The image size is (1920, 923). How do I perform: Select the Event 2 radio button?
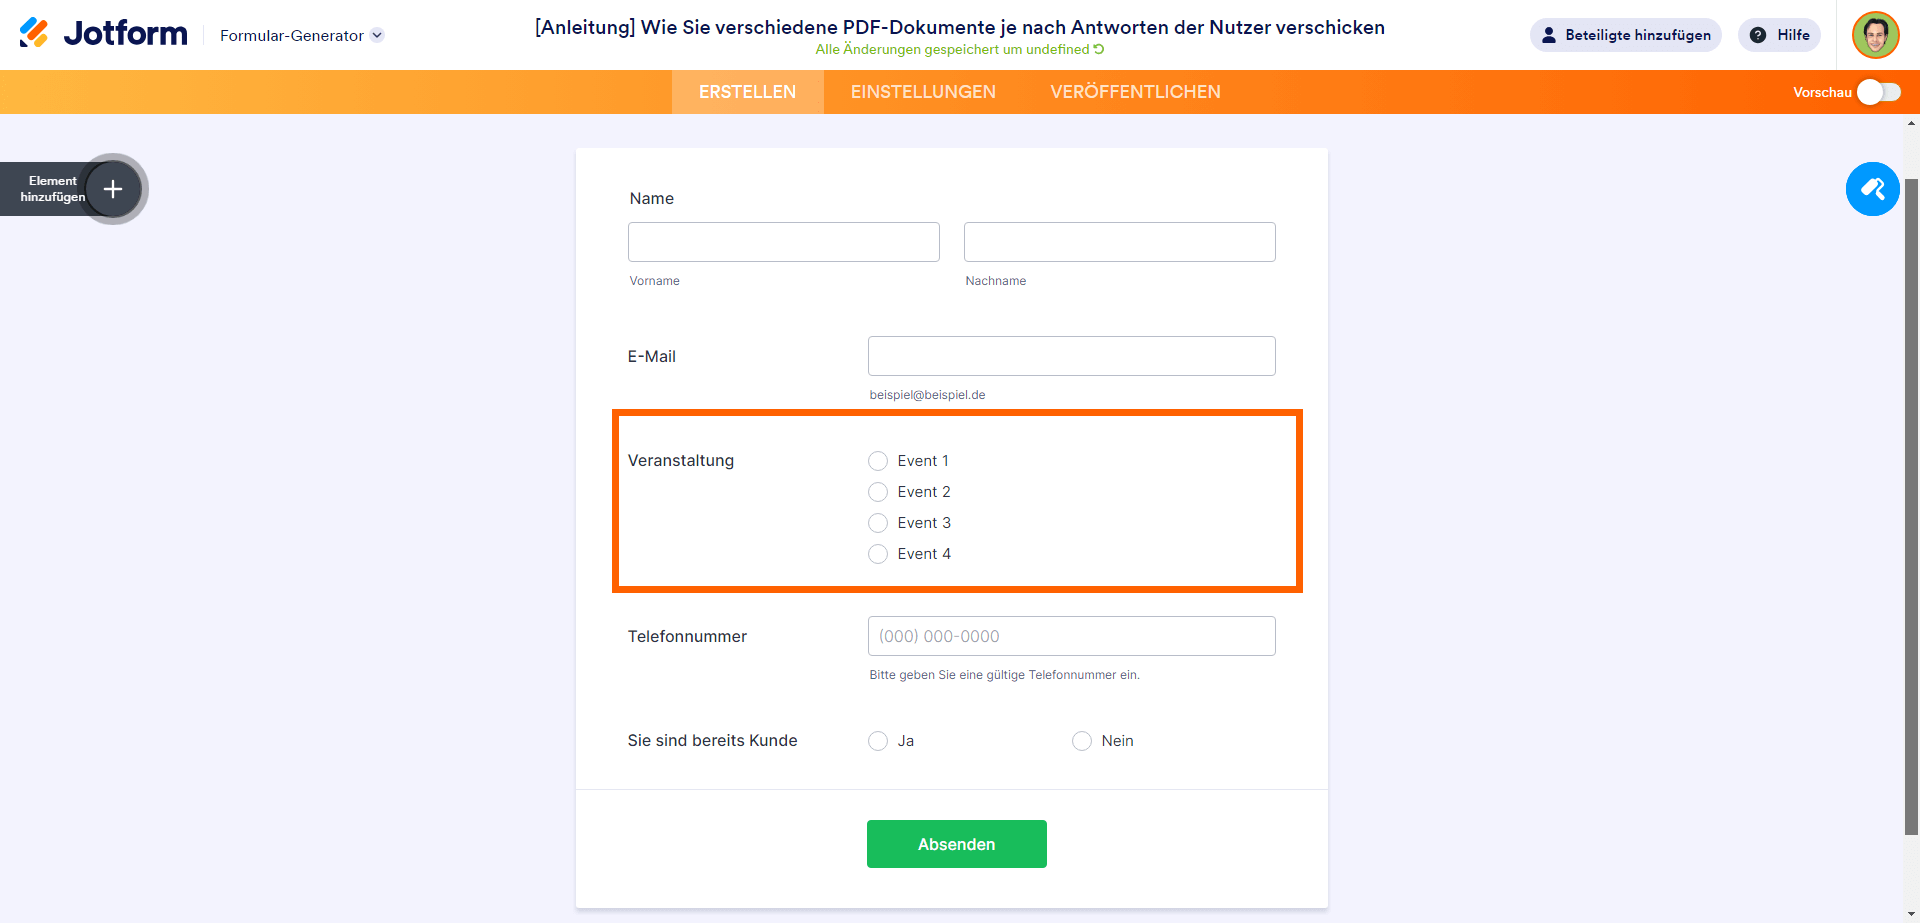878,492
